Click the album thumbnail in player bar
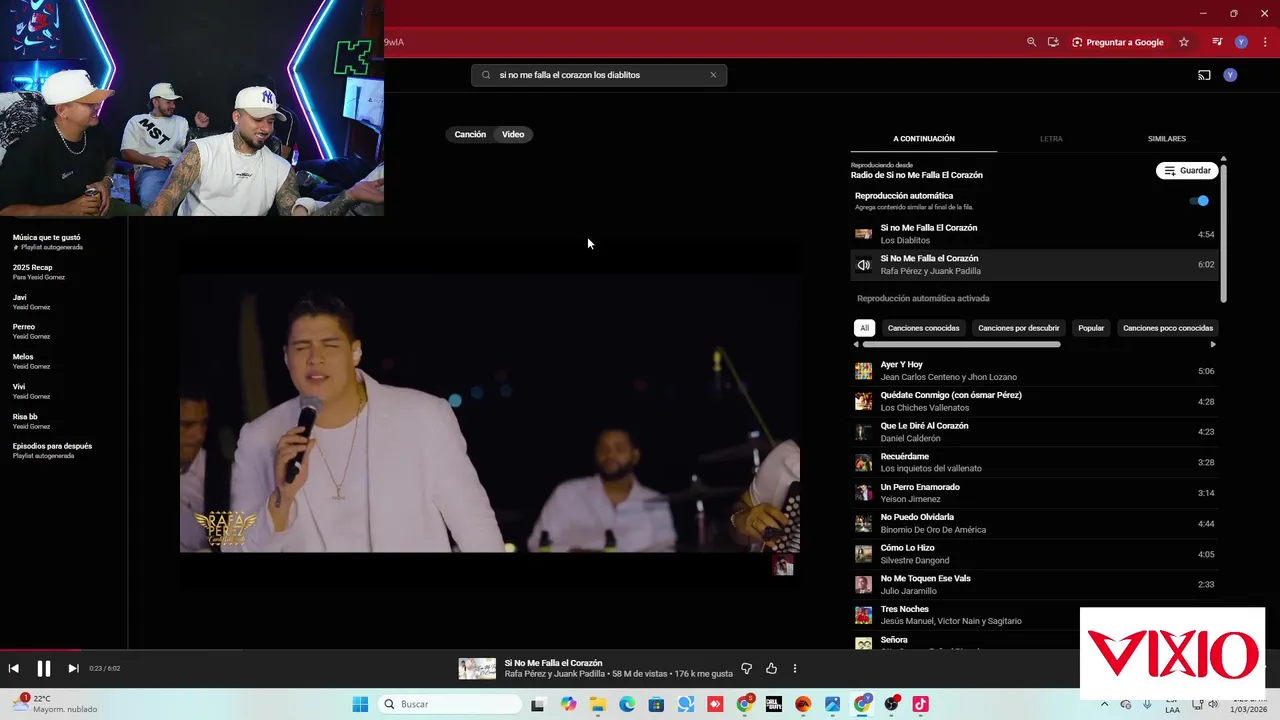This screenshot has height=720, width=1280. [477, 669]
